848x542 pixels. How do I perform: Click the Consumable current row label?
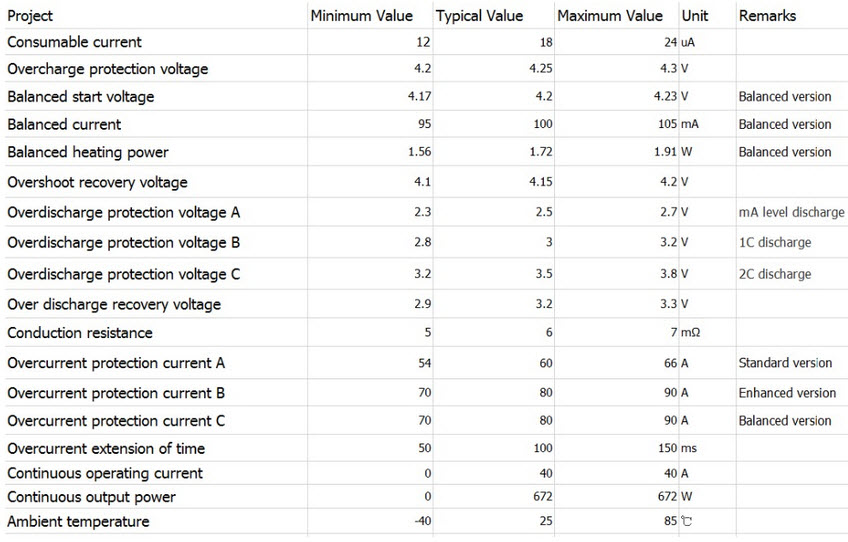point(74,42)
